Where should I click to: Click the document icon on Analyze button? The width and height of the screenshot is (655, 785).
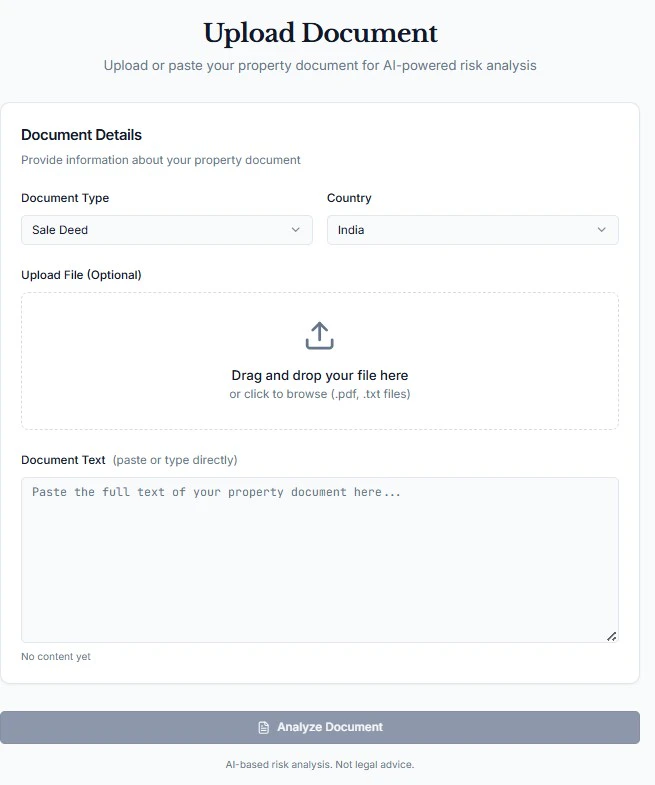(264, 728)
